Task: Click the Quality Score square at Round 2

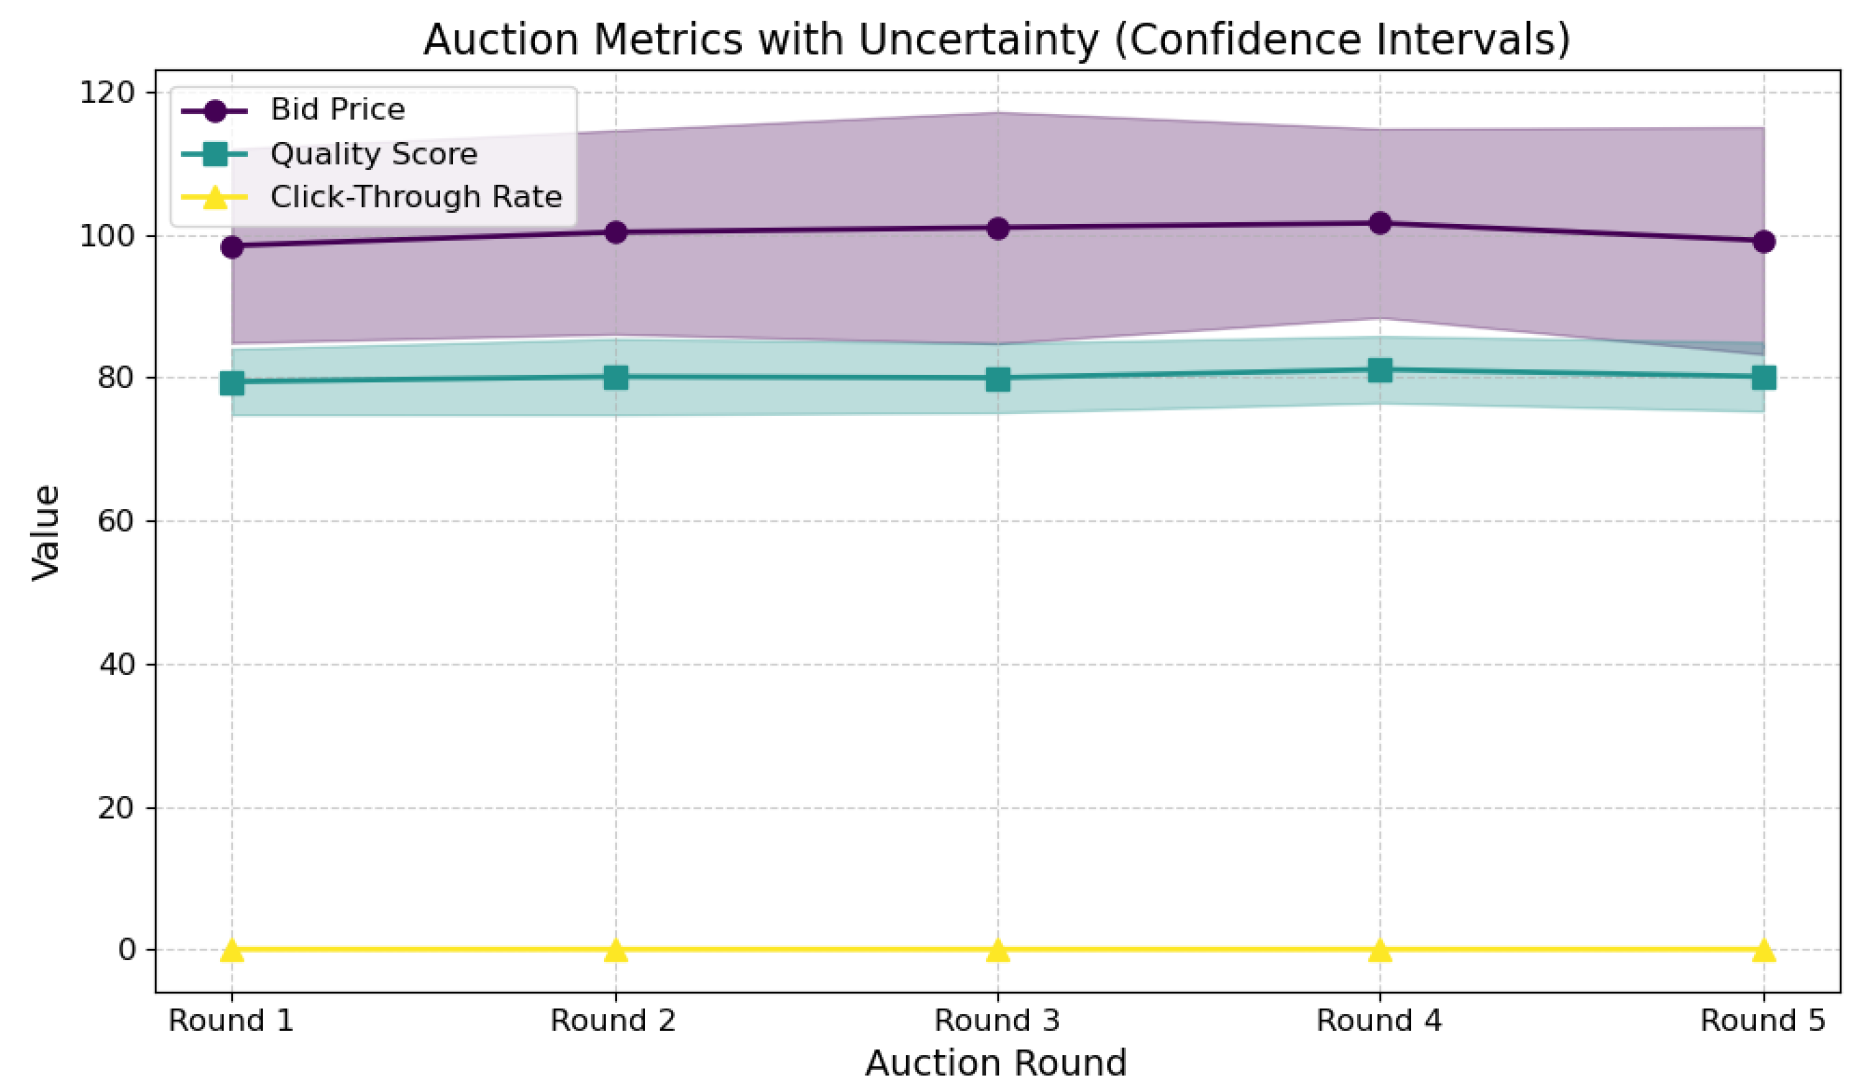Action: [x=616, y=377]
